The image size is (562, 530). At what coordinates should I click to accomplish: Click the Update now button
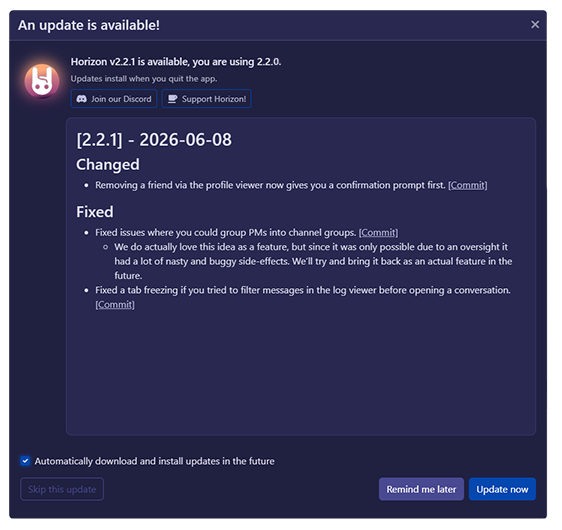coord(502,489)
